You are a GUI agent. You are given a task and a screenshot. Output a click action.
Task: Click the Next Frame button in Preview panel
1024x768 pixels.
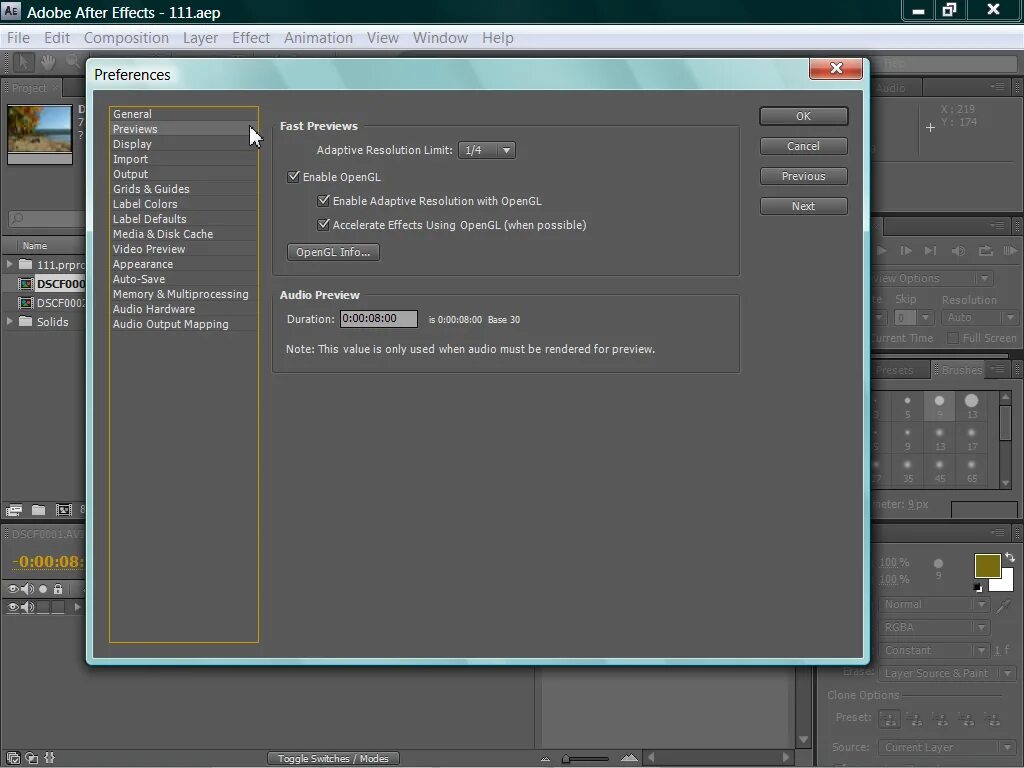(x=906, y=251)
